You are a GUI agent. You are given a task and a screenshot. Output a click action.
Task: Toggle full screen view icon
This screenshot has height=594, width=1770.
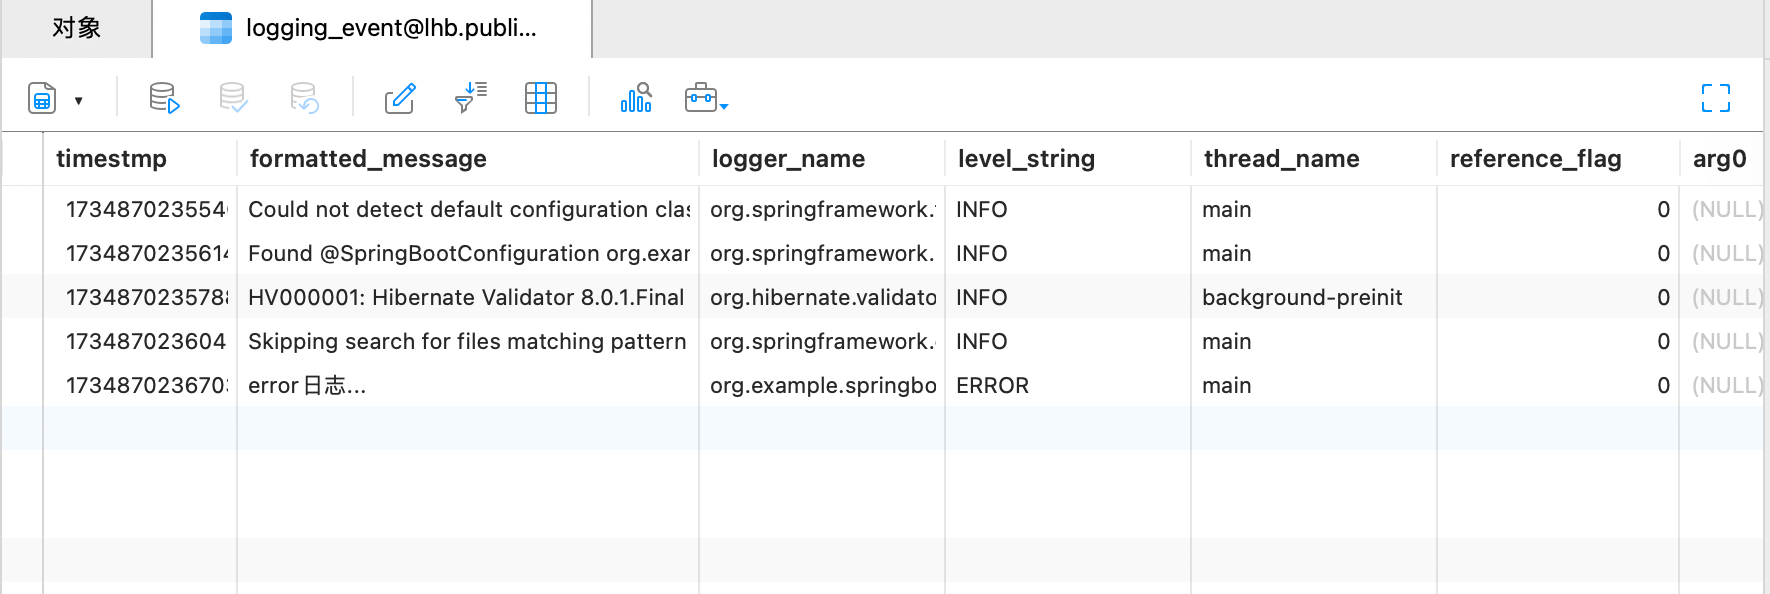click(1716, 98)
